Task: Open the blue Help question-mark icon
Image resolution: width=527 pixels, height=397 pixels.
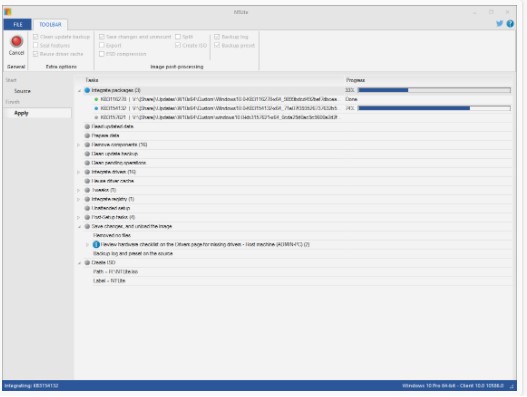Action: point(510,24)
